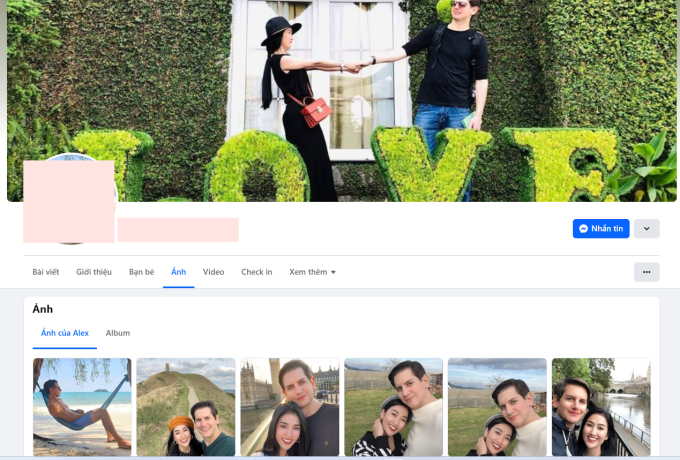Open the fifth photo thumbnail in the row

[497, 406]
